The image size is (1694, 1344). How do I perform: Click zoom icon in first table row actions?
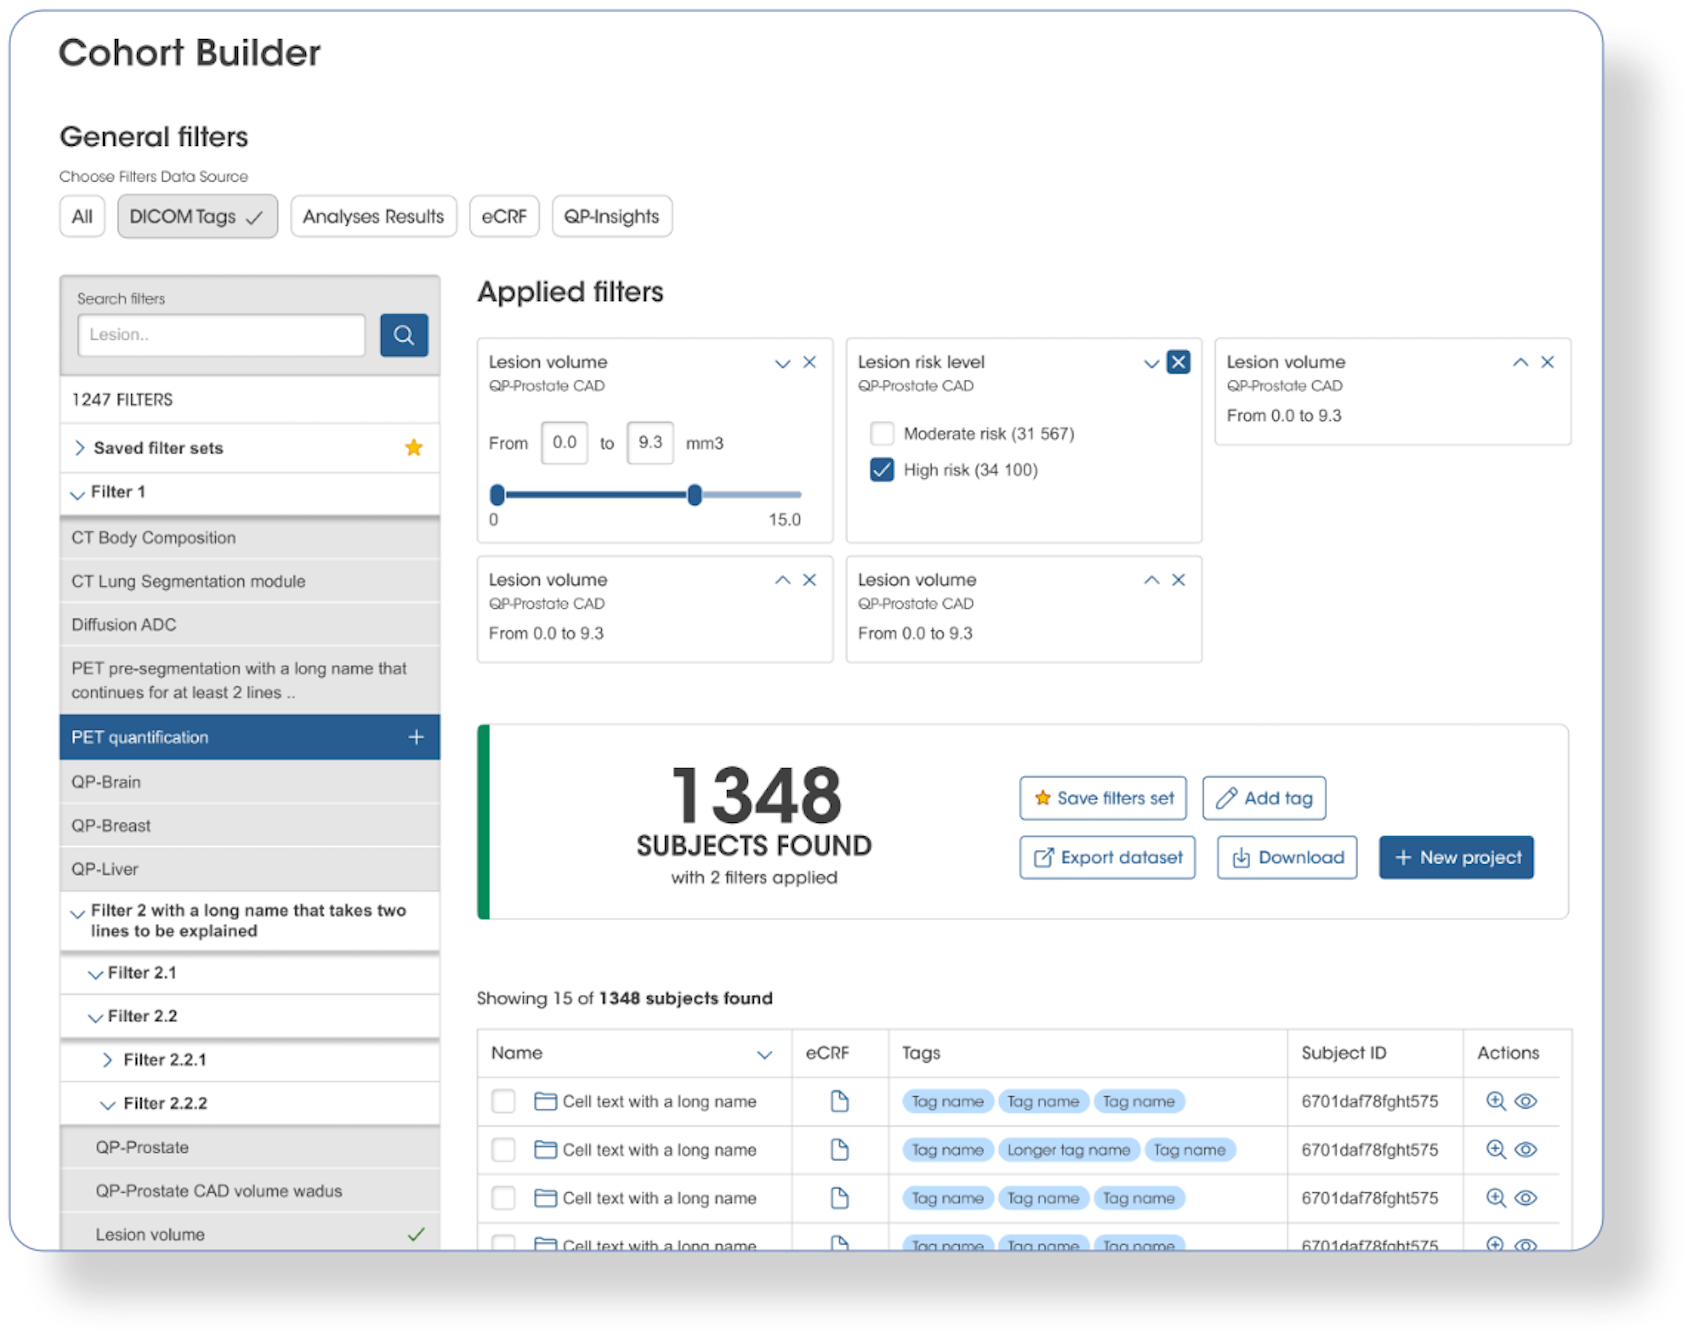[1496, 1101]
